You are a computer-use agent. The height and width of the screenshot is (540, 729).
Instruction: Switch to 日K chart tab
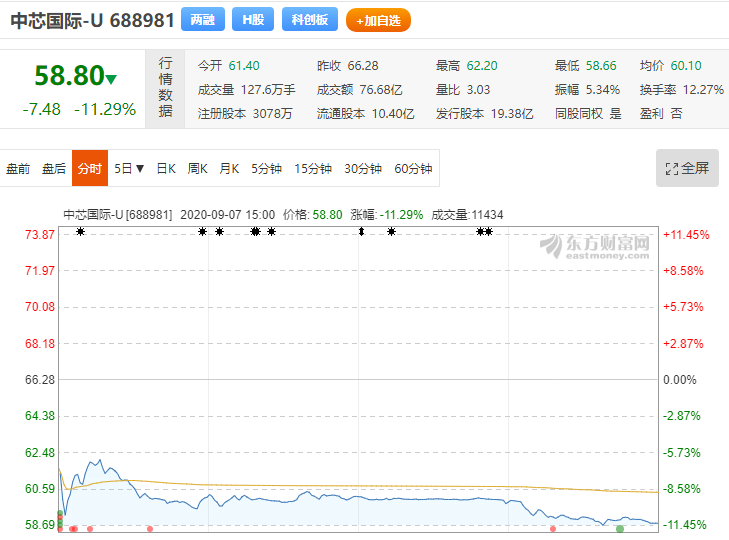click(166, 168)
